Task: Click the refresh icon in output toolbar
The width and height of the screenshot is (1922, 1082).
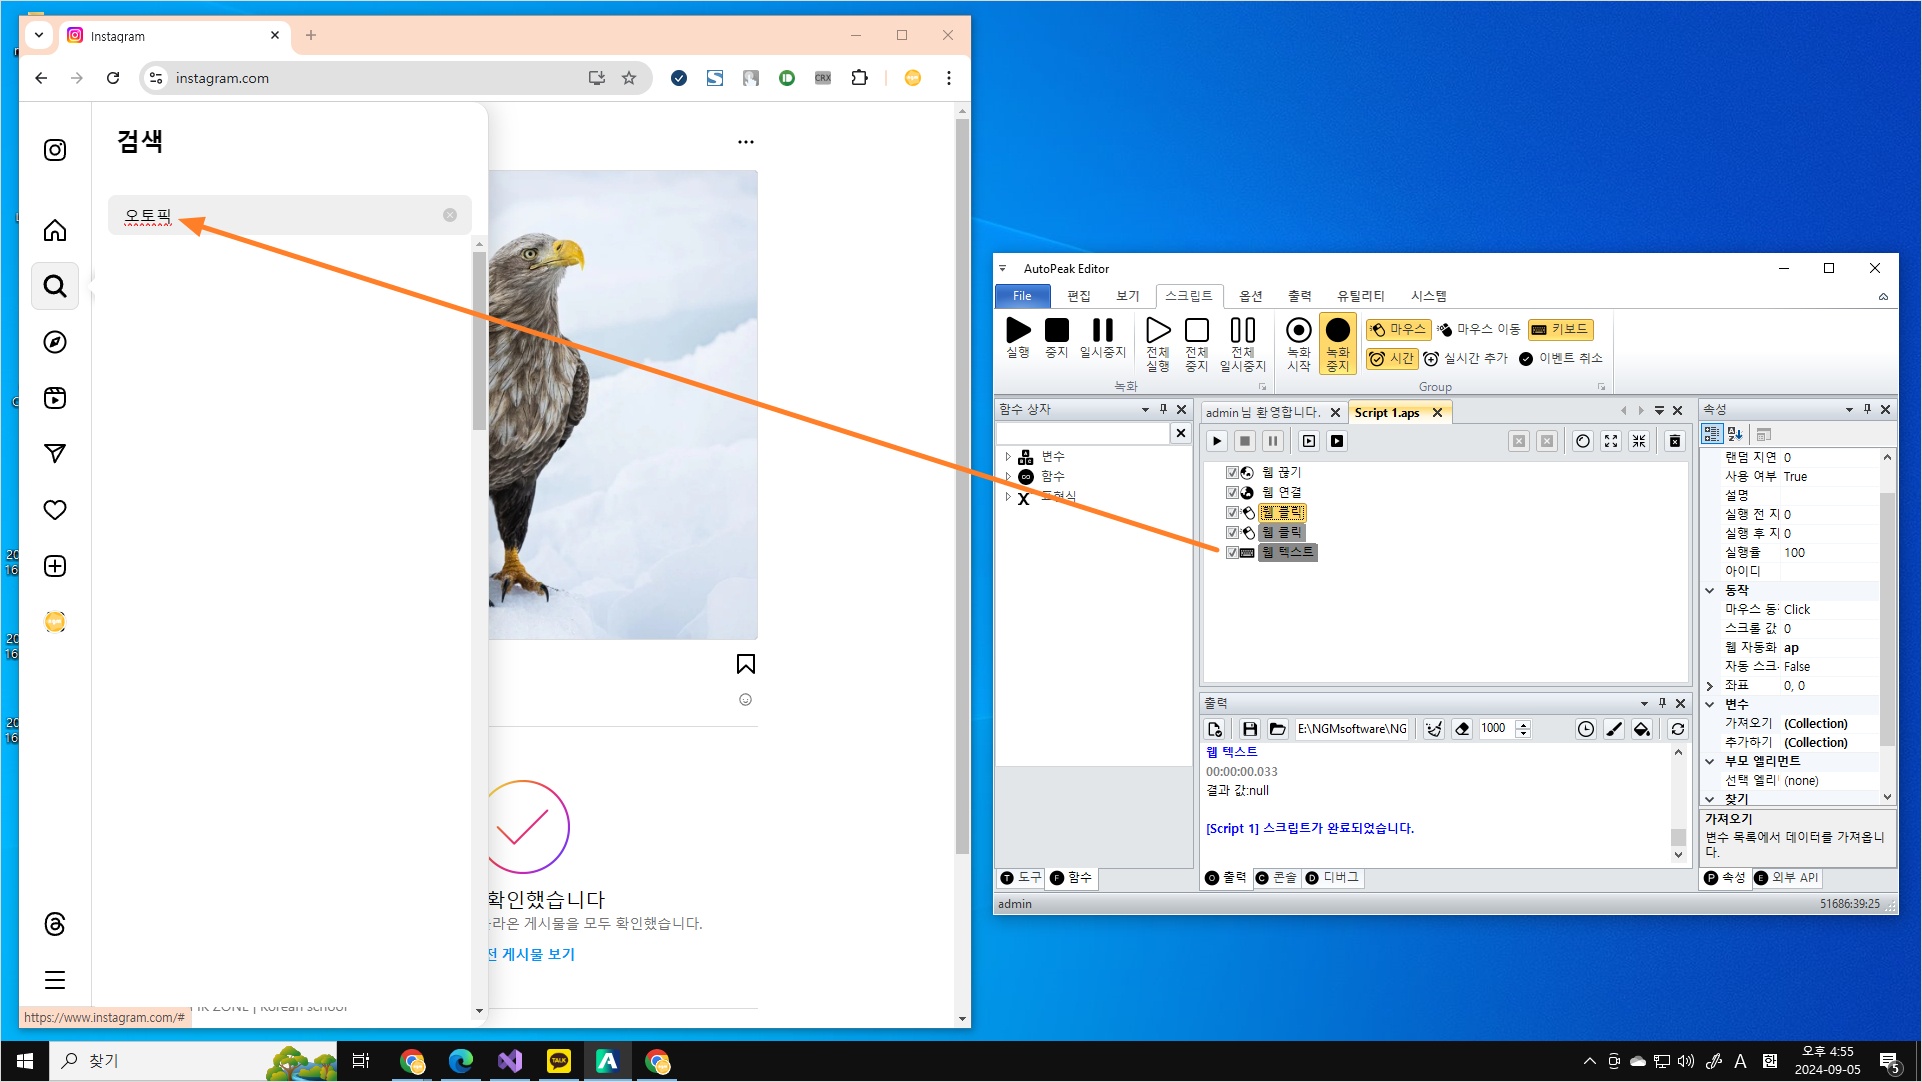Action: click(x=1678, y=729)
